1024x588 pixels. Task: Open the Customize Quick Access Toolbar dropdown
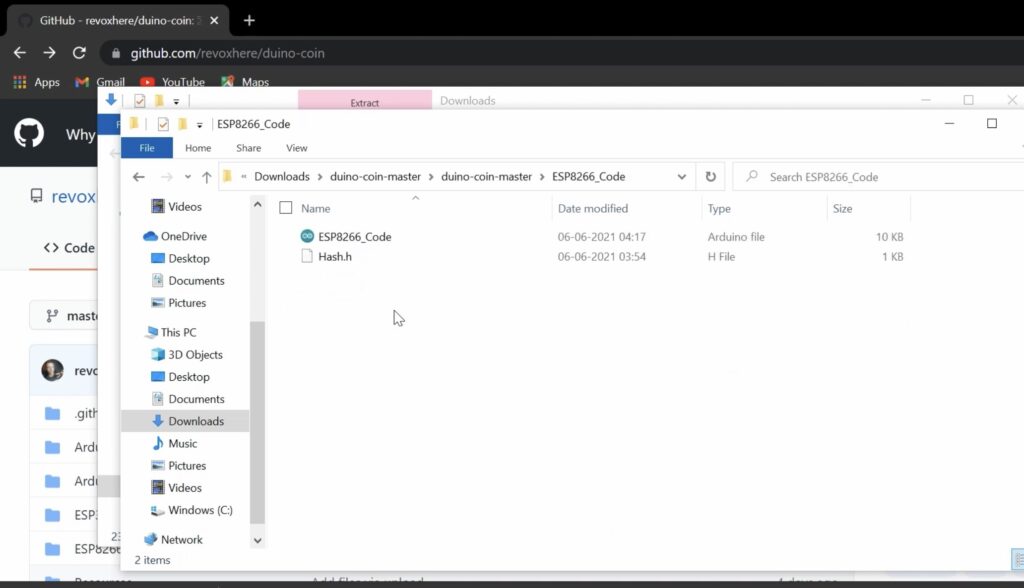coord(200,125)
